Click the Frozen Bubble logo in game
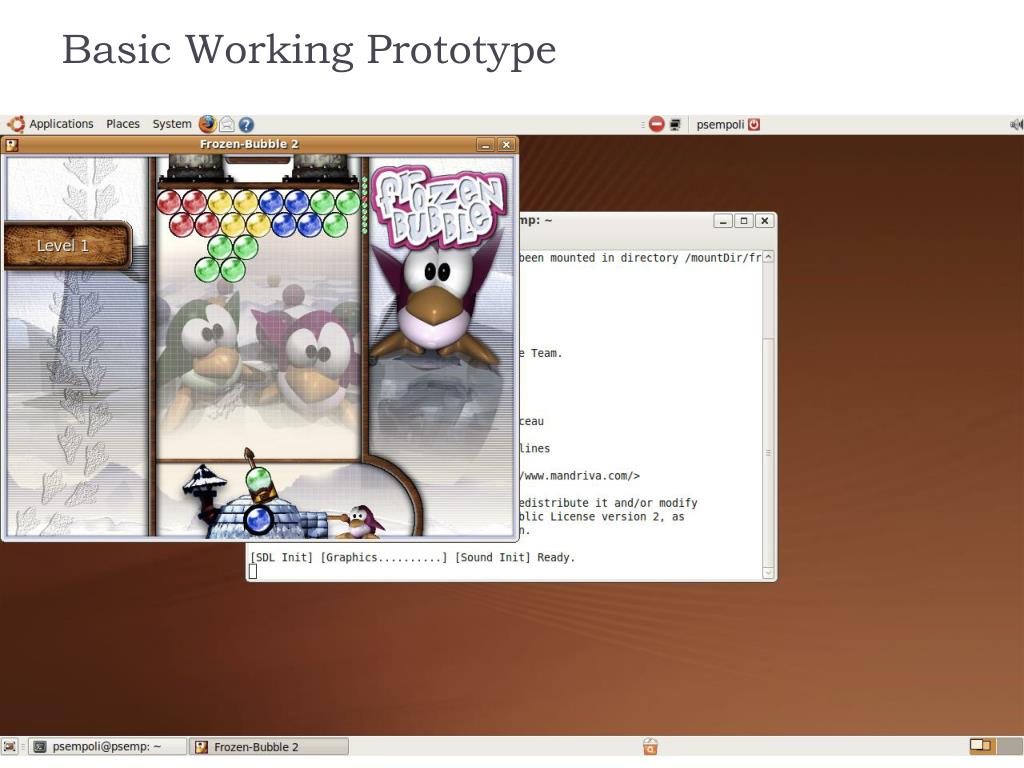 point(439,206)
